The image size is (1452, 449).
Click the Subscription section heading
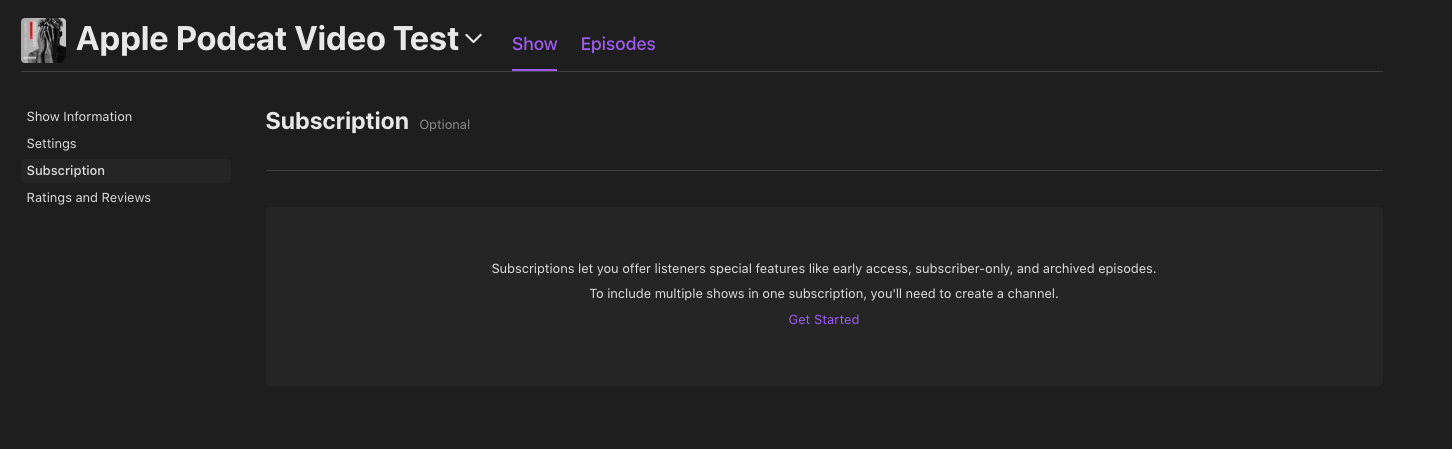pyautogui.click(x=337, y=122)
